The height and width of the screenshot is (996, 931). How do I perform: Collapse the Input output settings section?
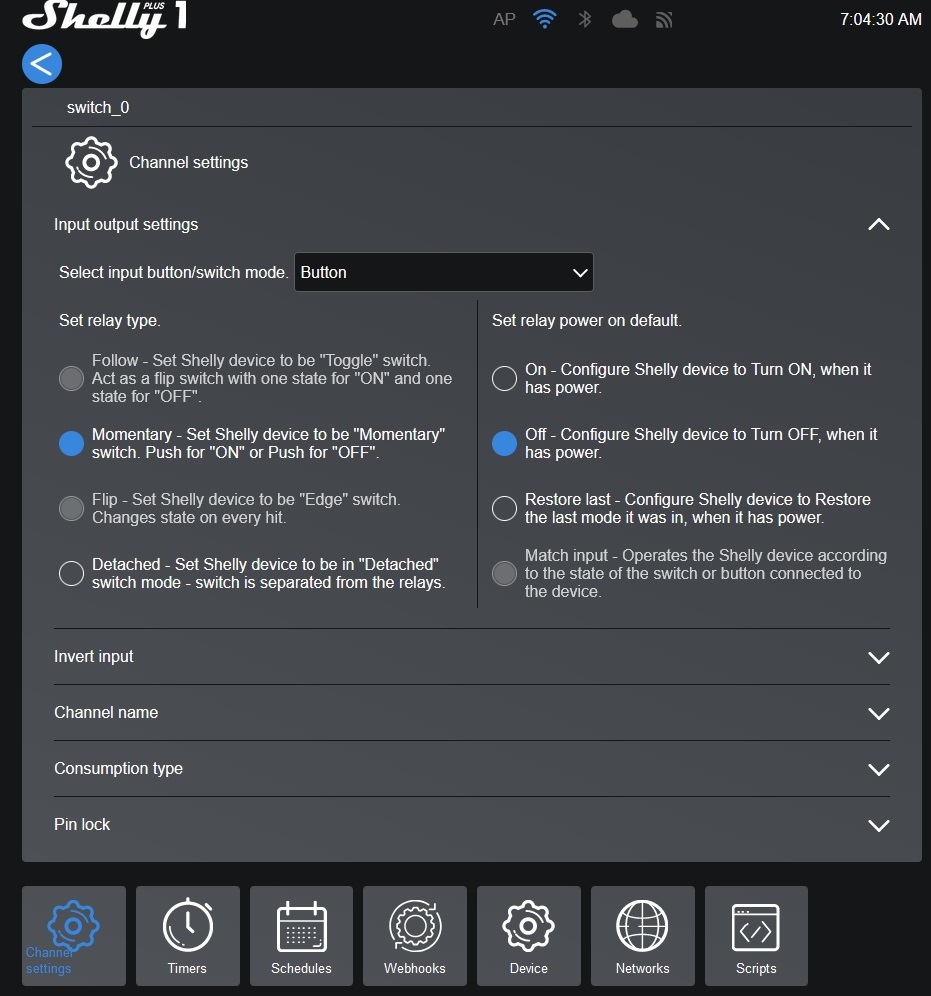(x=879, y=224)
